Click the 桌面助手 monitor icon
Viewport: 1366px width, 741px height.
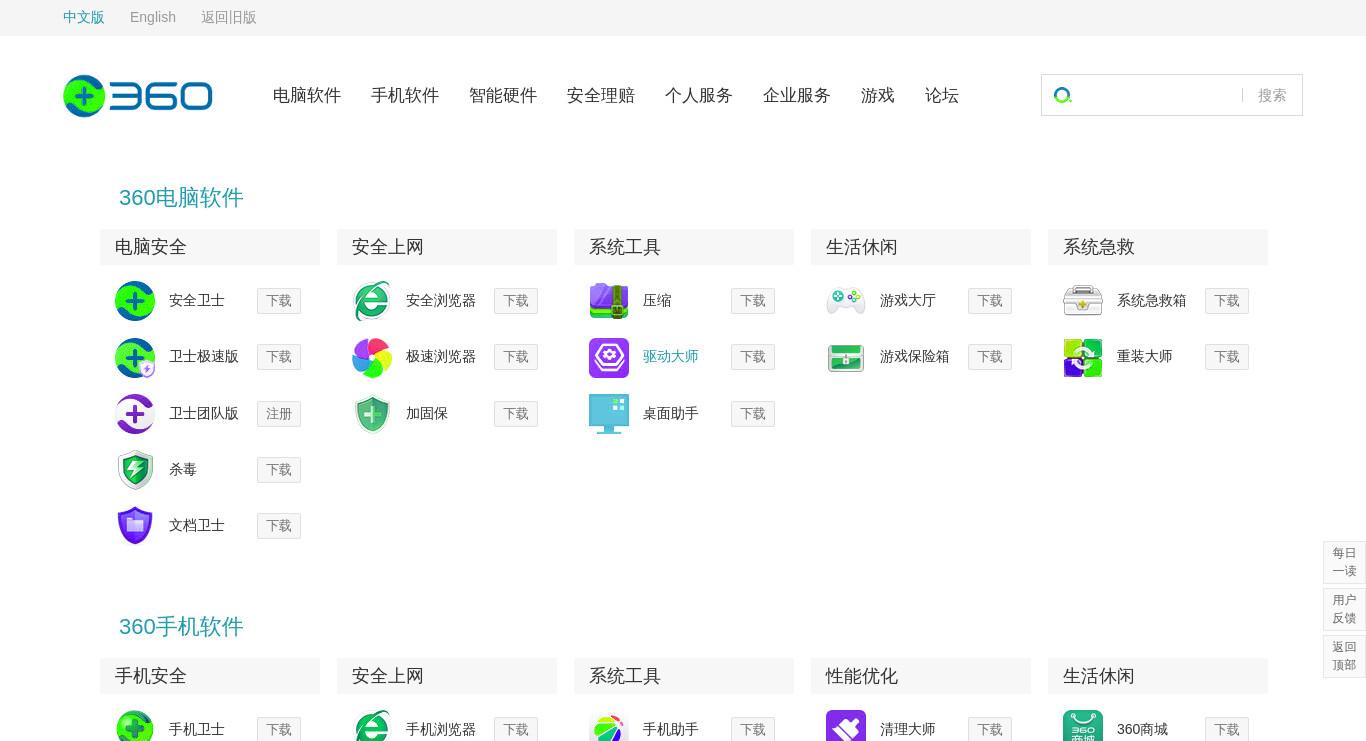(609, 414)
